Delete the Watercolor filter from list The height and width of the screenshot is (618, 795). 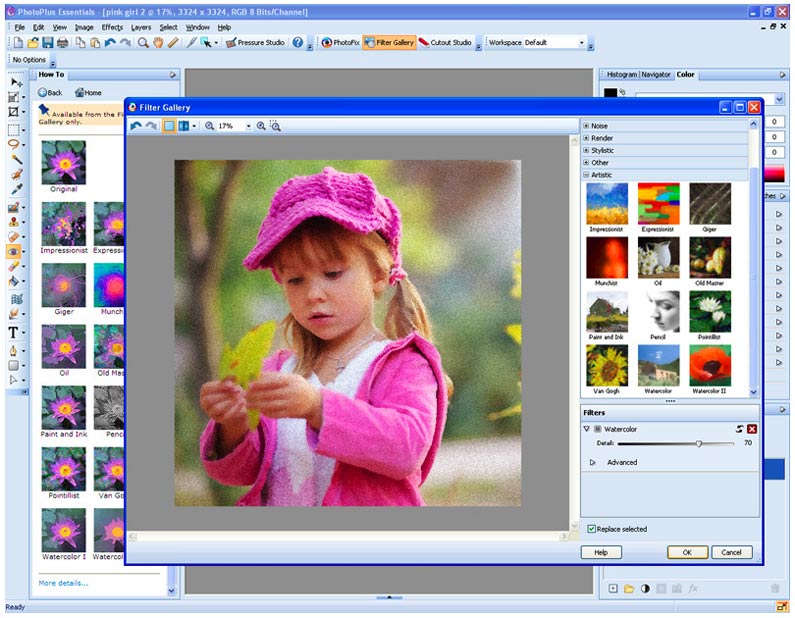pos(752,428)
